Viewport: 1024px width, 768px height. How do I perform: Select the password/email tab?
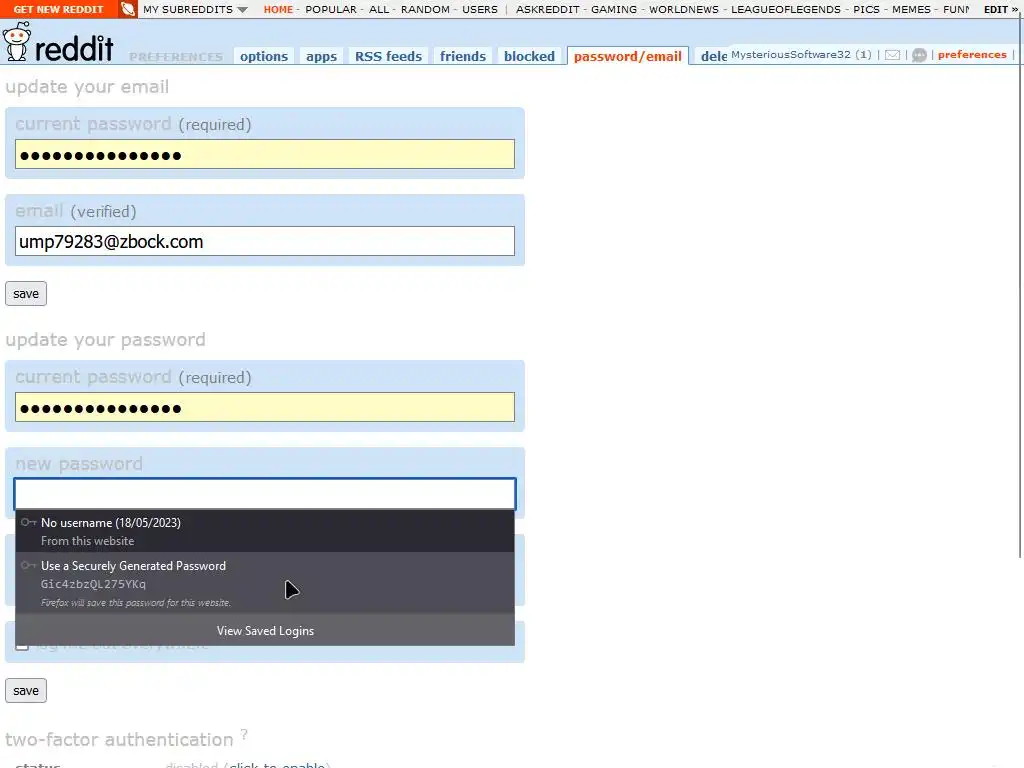coord(628,56)
